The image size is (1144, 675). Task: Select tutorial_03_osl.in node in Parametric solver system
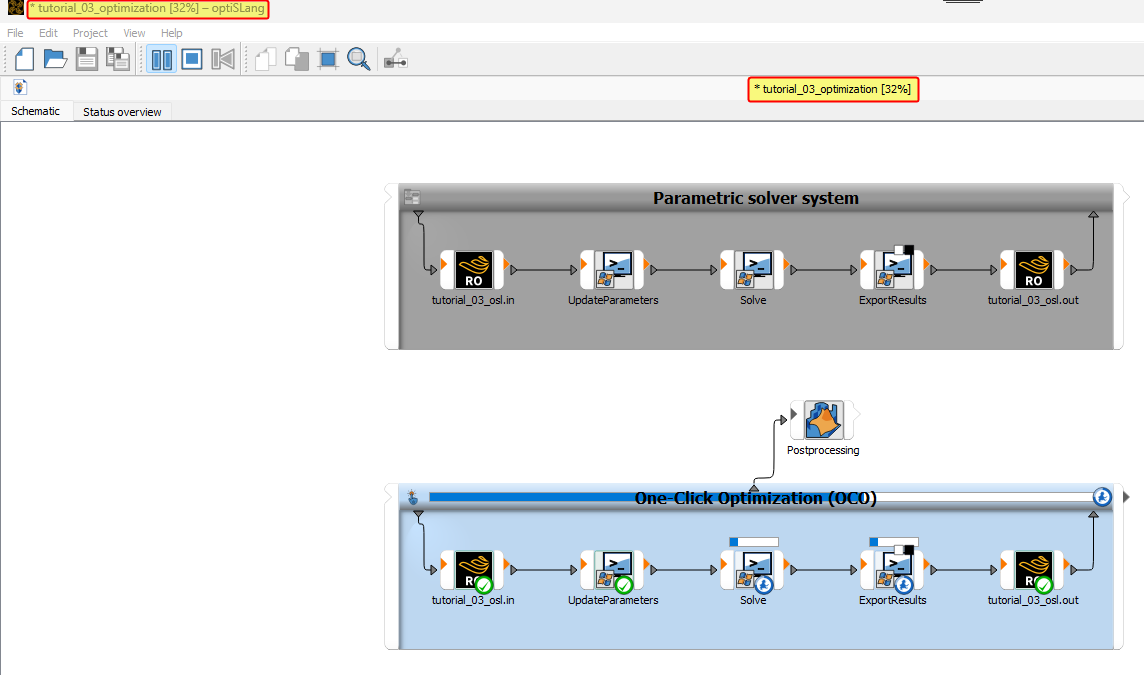[x=473, y=269]
